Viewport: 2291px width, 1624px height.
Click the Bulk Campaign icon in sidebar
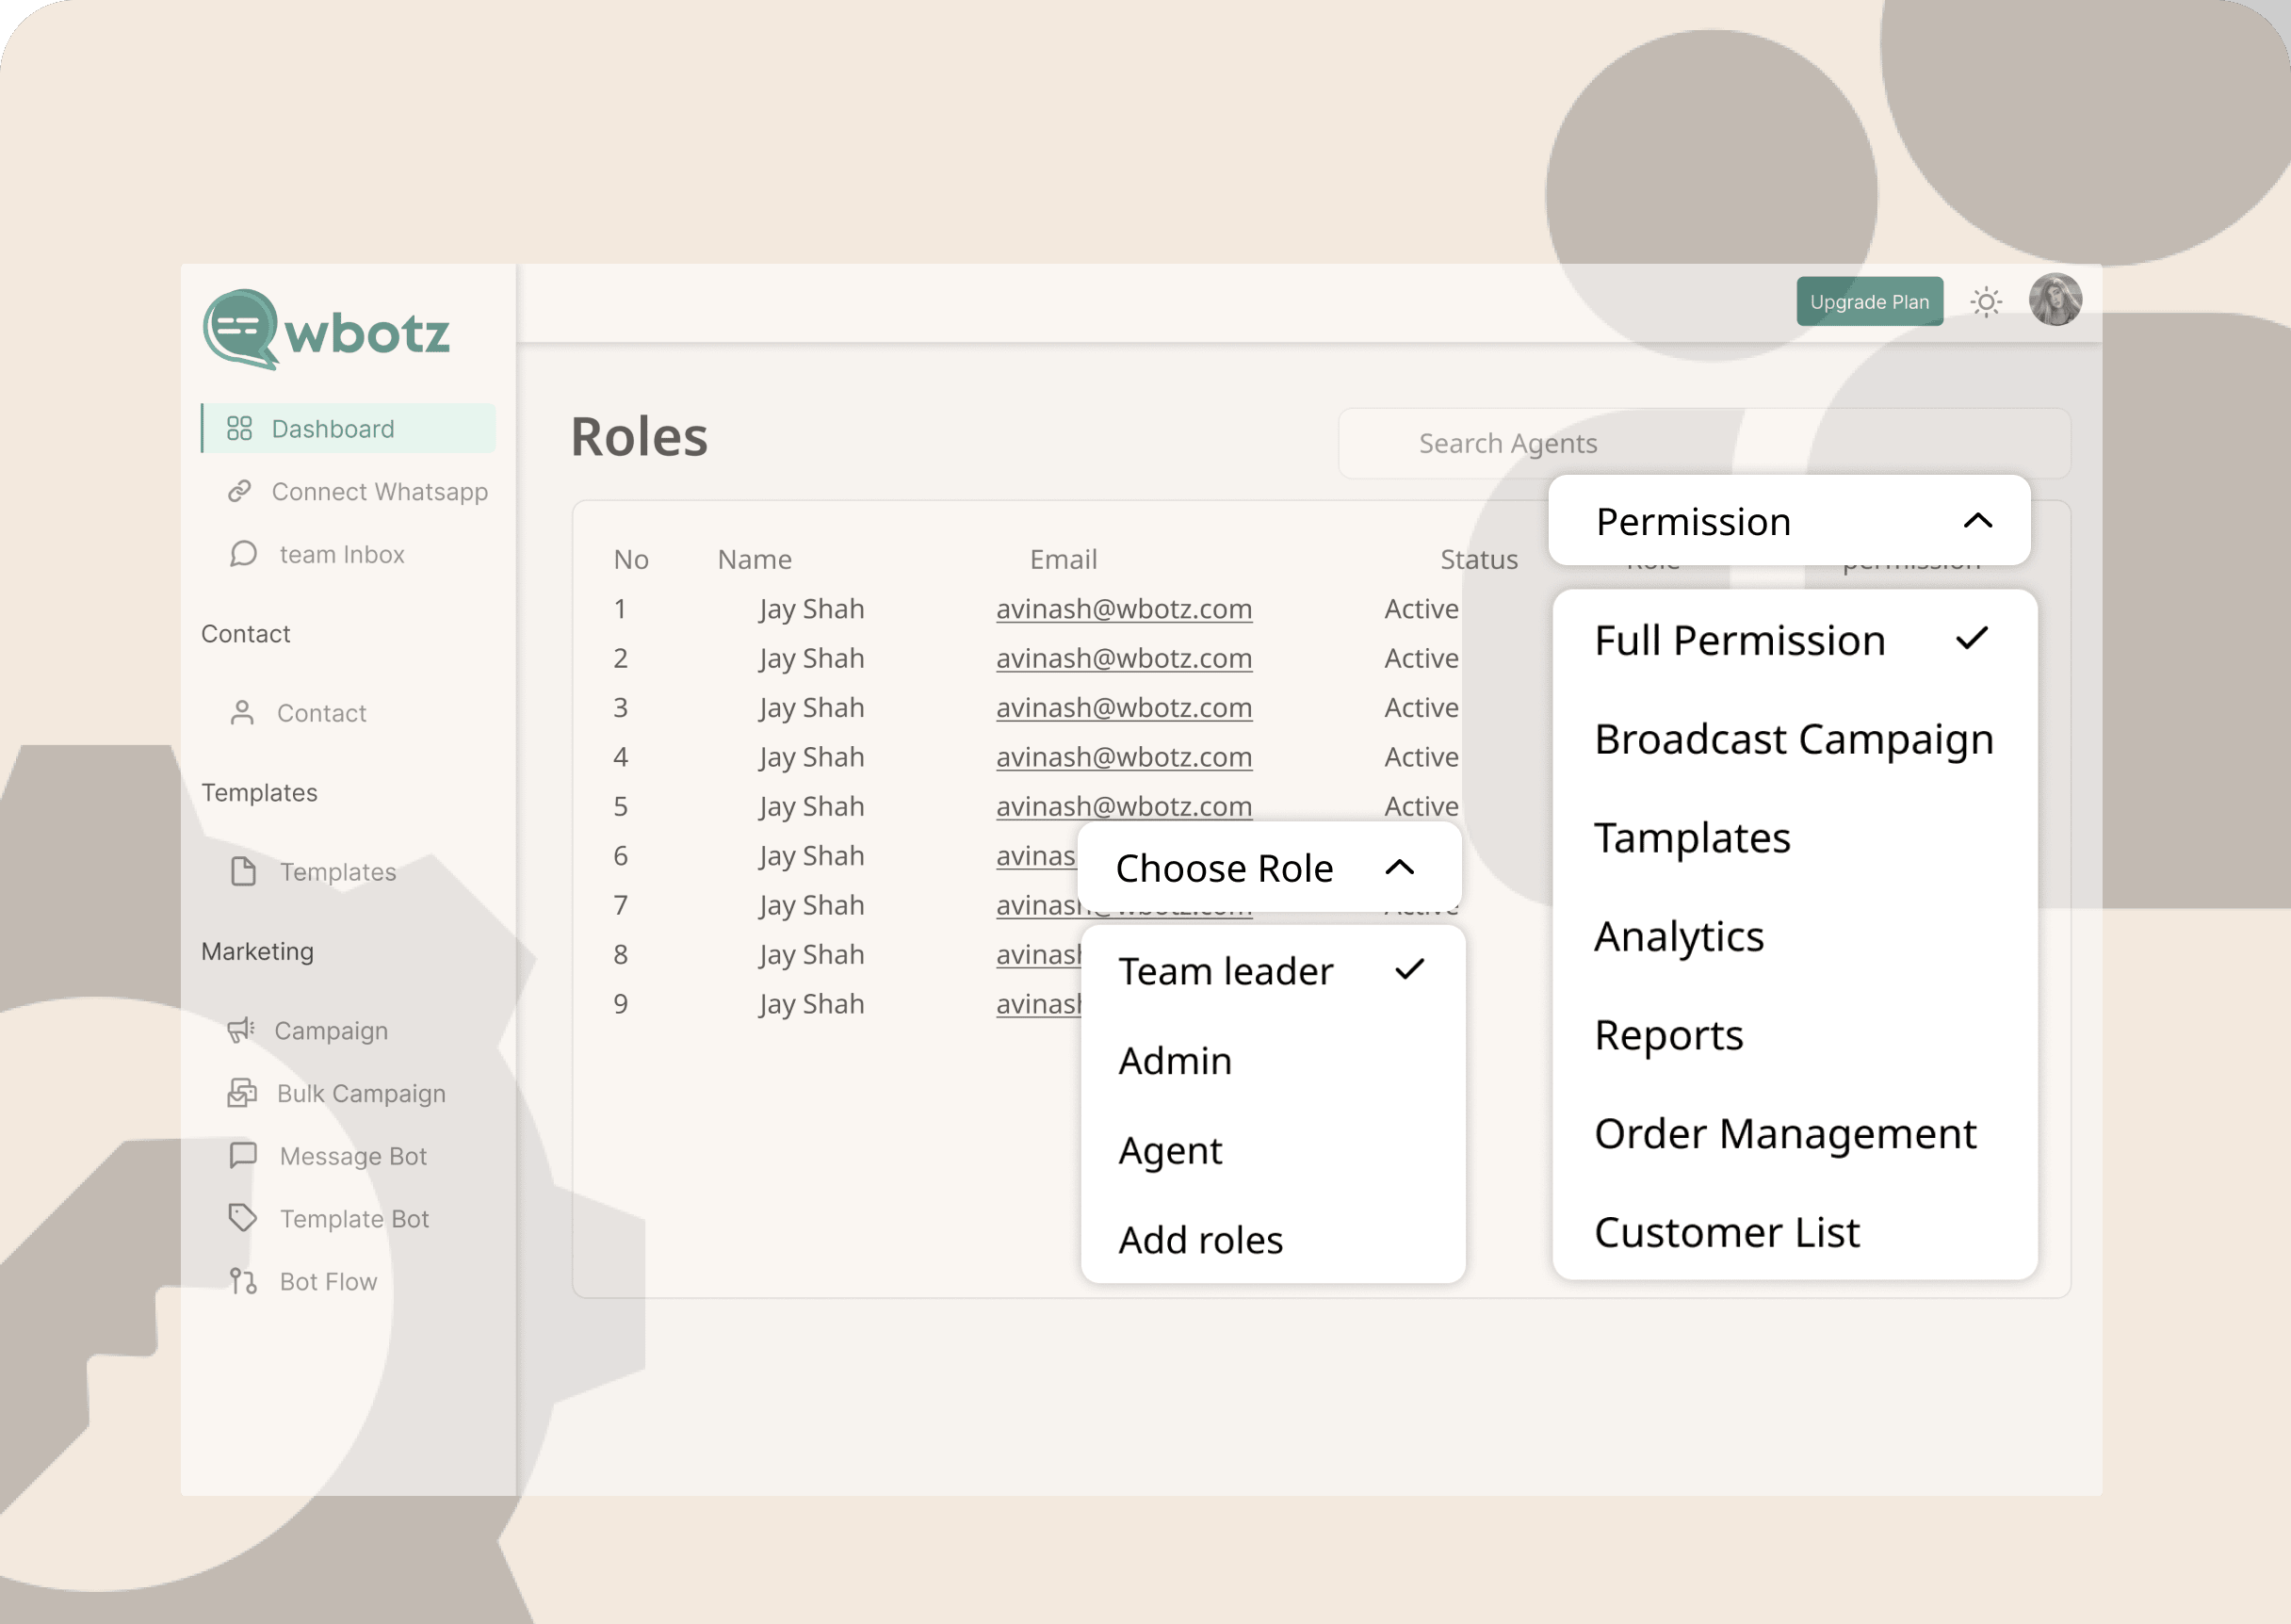242,1093
